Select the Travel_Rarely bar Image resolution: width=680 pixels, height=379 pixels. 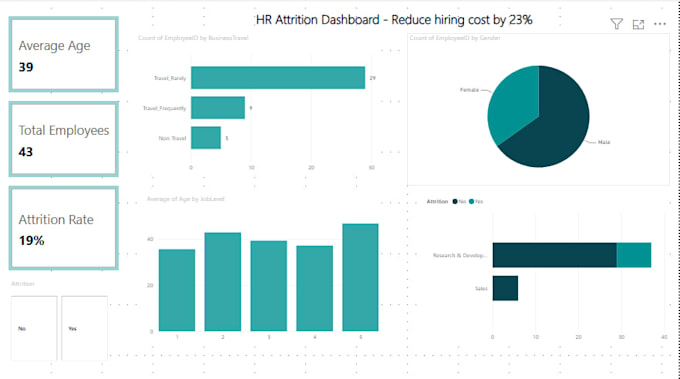pyautogui.click(x=278, y=78)
